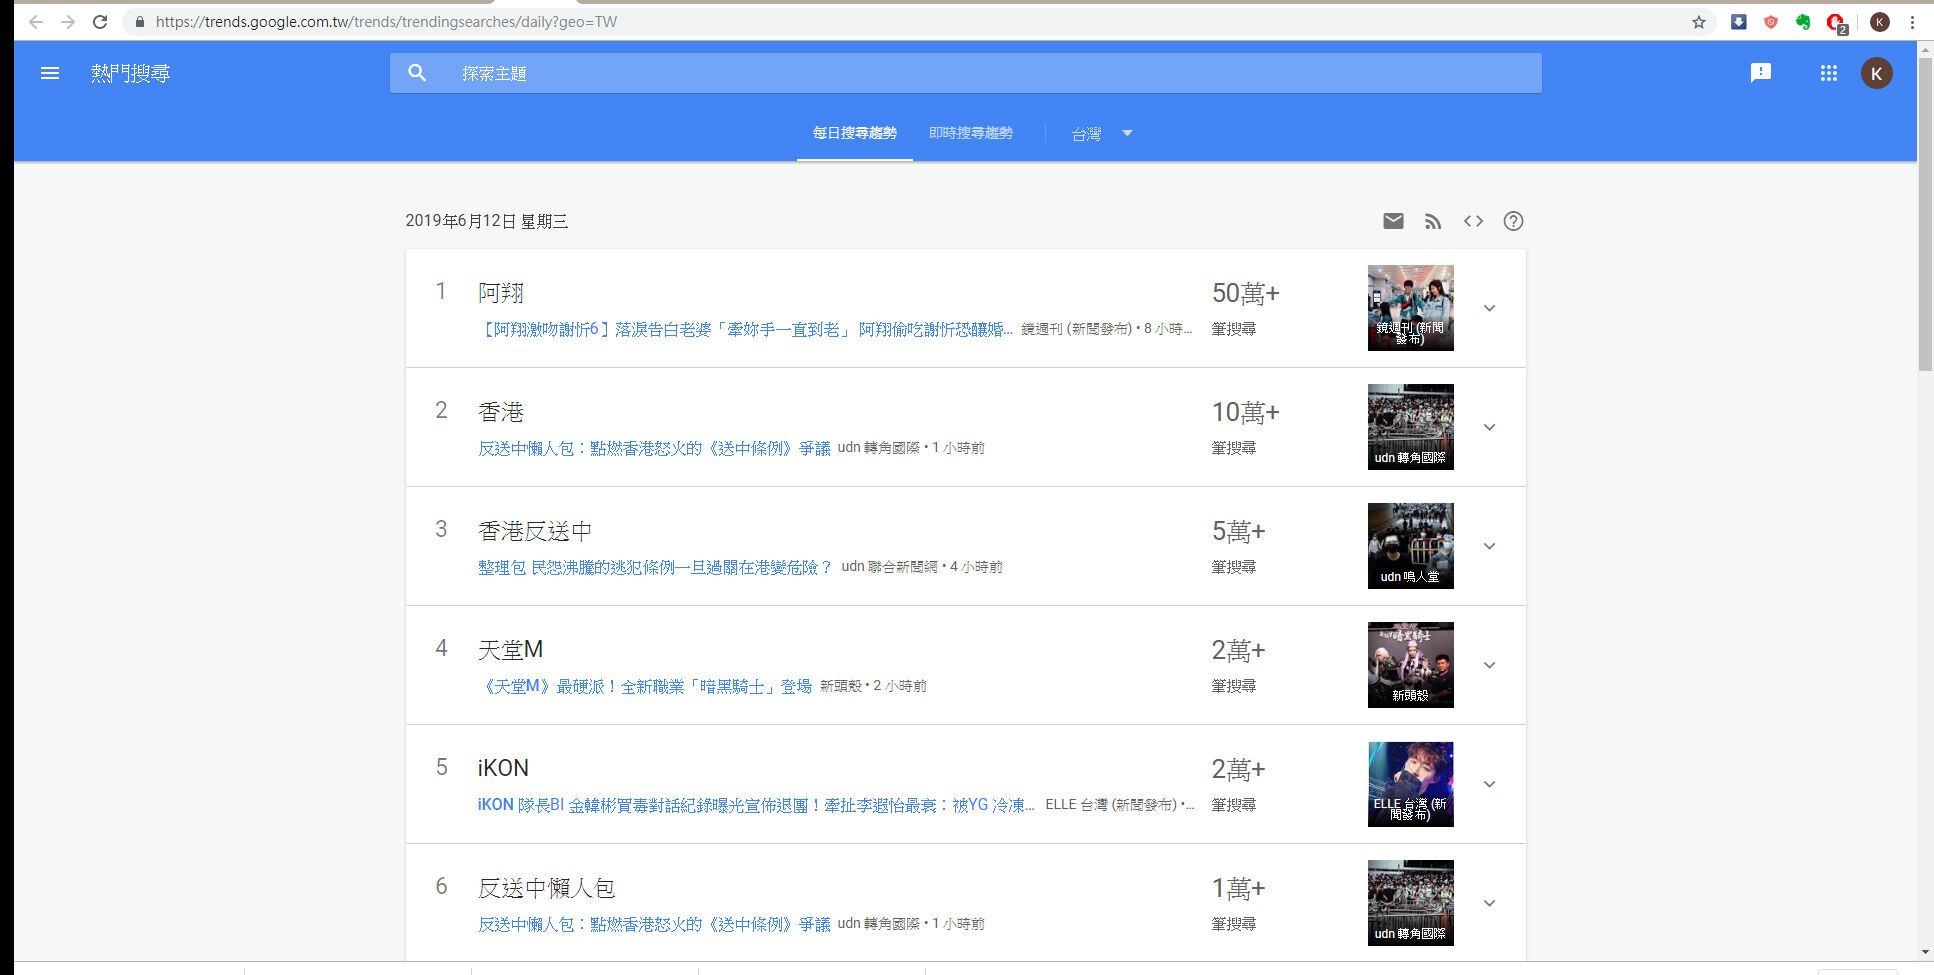Click the 10萬+ search count
Screen dimensions: 1934x975
coord(1246,412)
